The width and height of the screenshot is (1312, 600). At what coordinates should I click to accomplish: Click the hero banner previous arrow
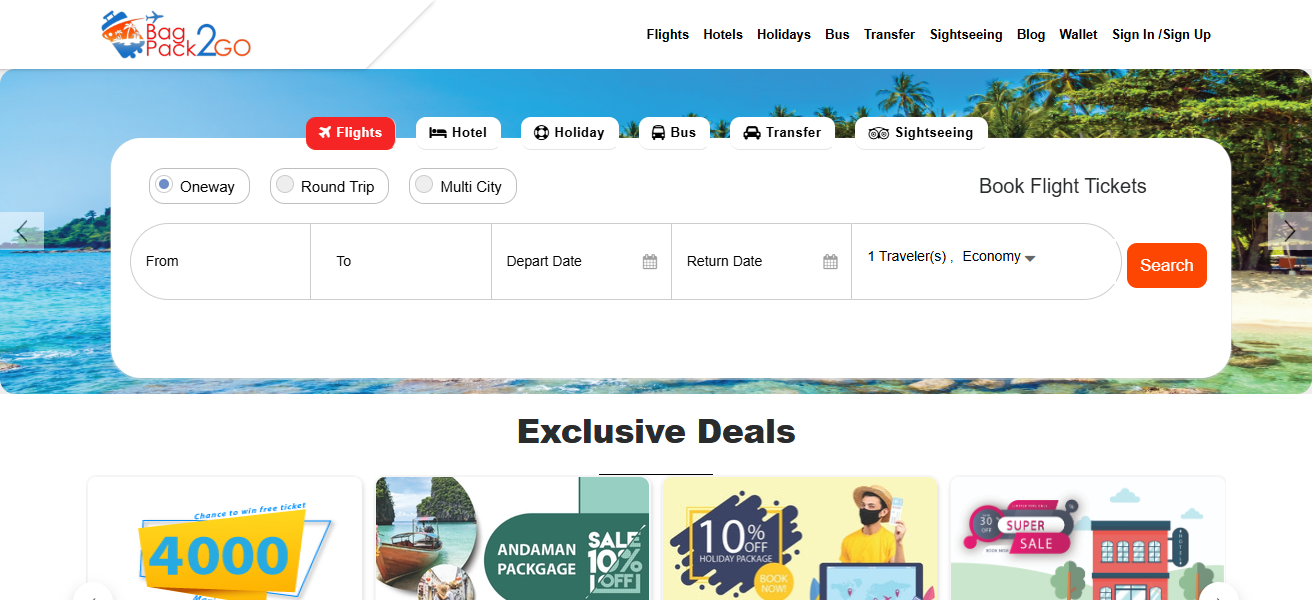pyautogui.click(x=22, y=231)
